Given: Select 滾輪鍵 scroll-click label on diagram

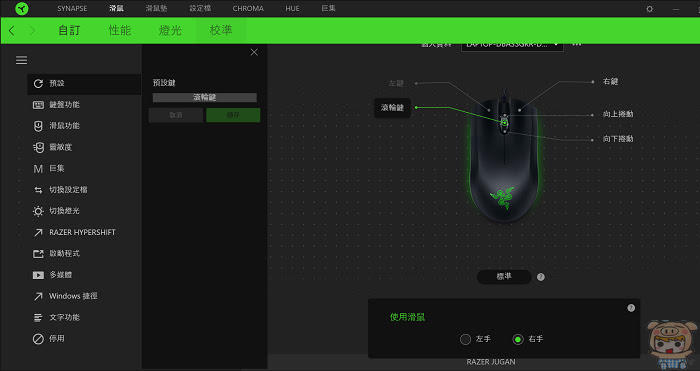Looking at the screenshot, I should (392, 108).
